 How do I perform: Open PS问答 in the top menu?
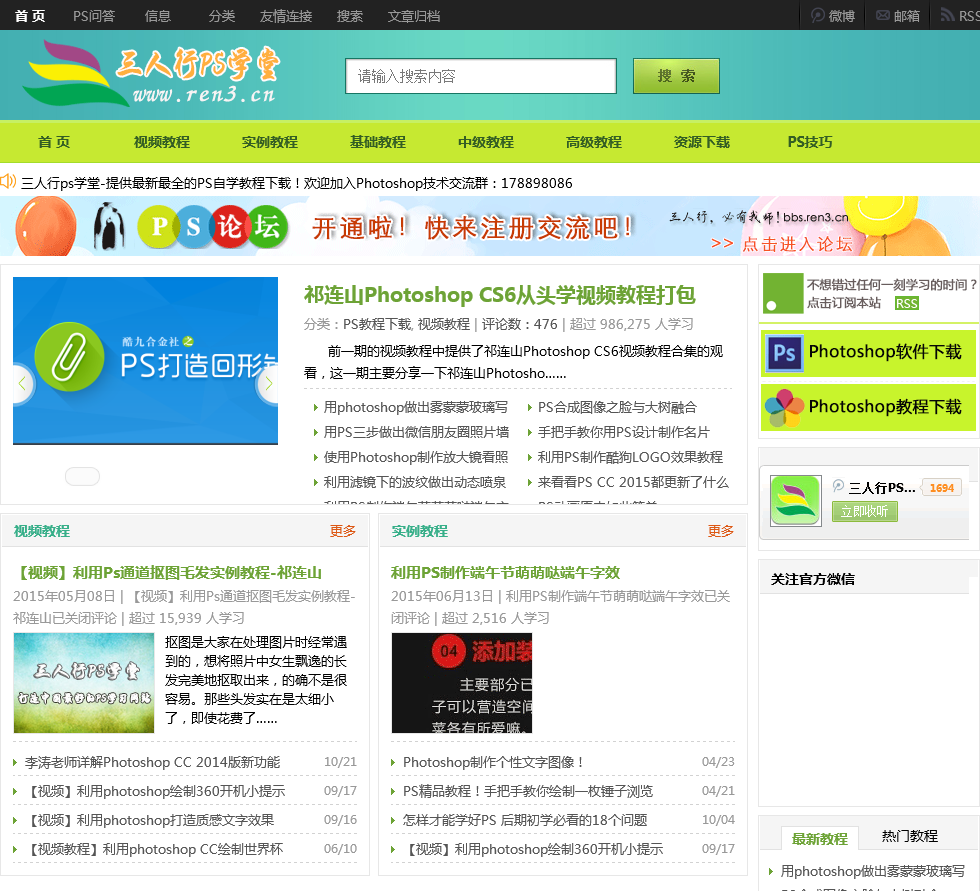click(x=94, y=16)
